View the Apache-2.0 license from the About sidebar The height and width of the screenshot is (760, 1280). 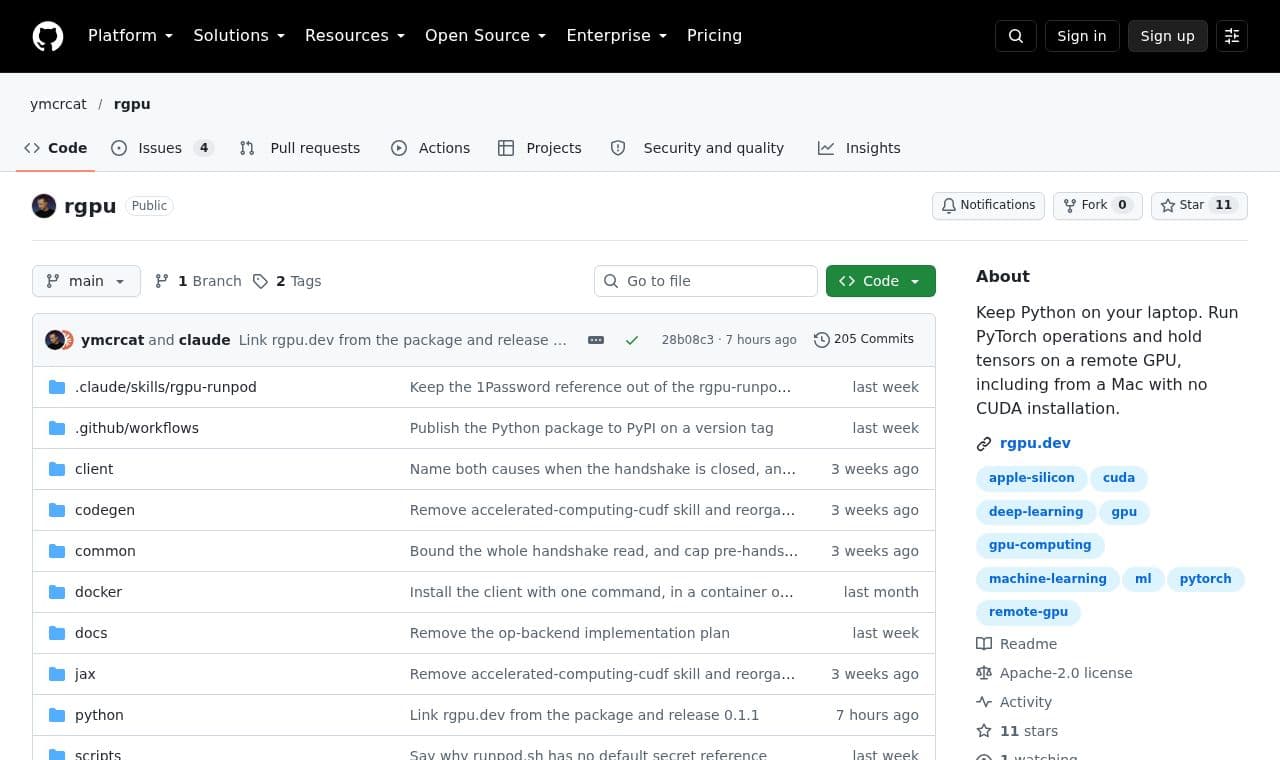tap(1055, 673)
